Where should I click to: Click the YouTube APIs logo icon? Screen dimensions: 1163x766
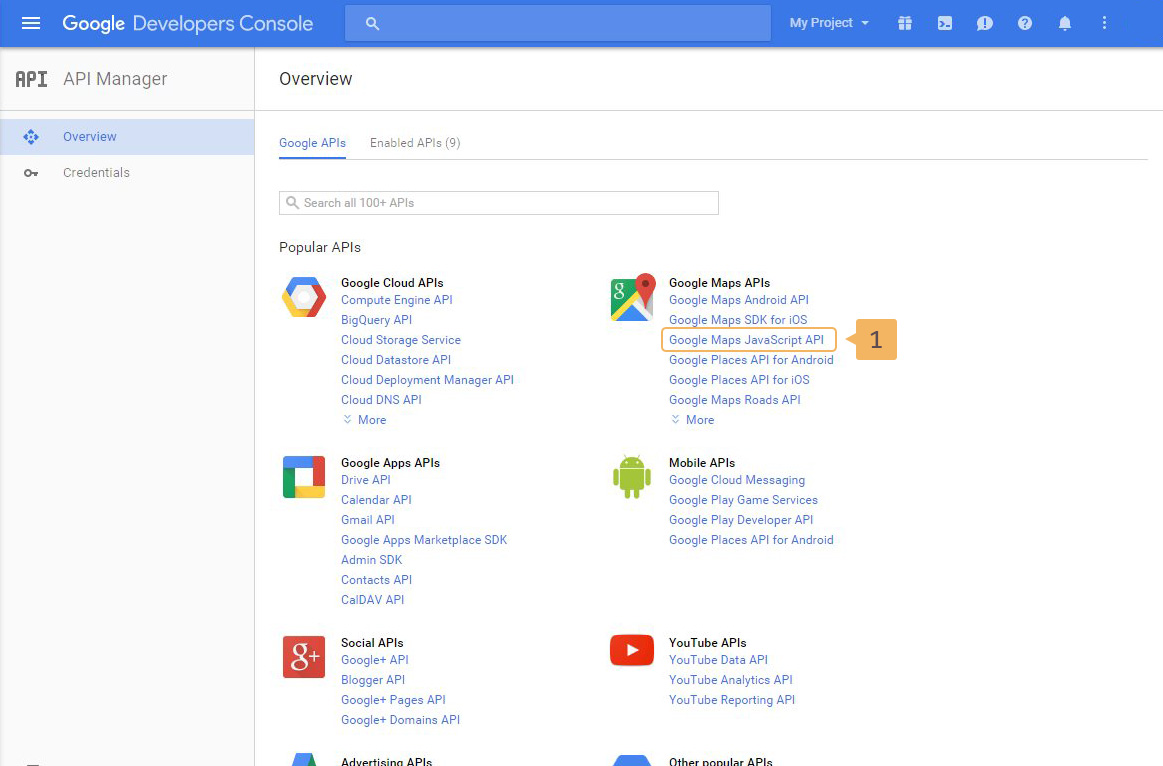(x=631, y=651)
